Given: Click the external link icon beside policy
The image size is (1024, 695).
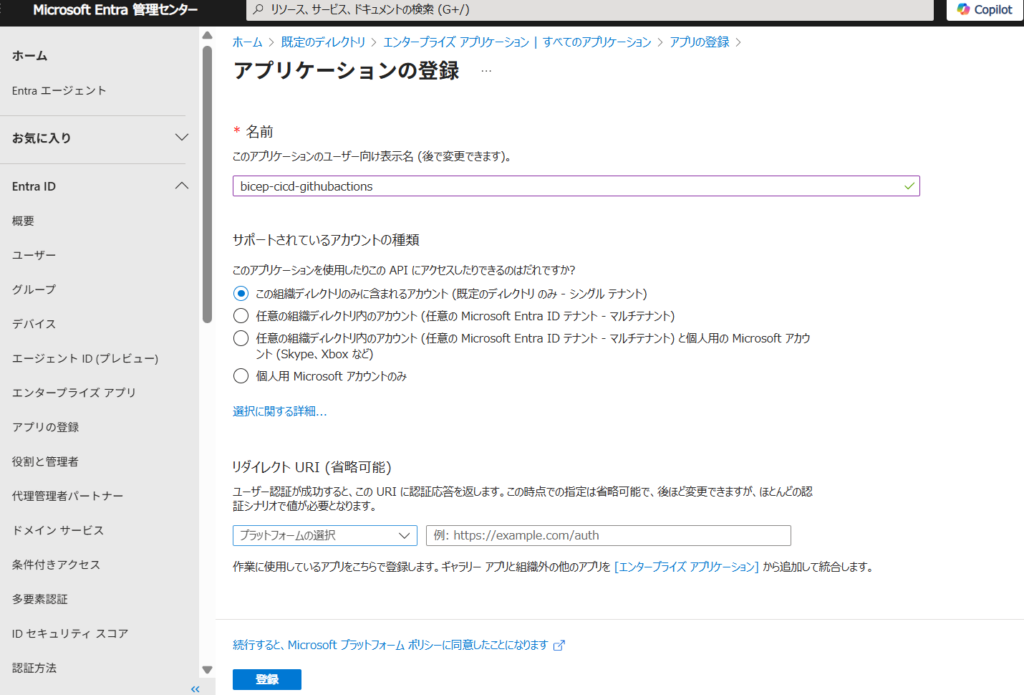Looking at the screenshot, I should point(559,645).
